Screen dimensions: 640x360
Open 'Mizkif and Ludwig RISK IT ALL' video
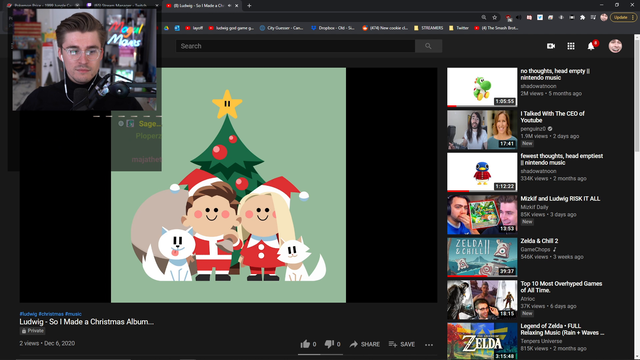560,198
